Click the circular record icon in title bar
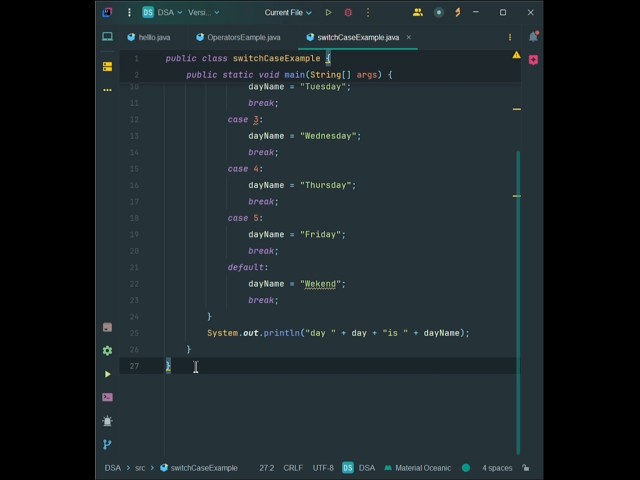Image resolution: width=640 pixels, height=480 pixels. 439,13
